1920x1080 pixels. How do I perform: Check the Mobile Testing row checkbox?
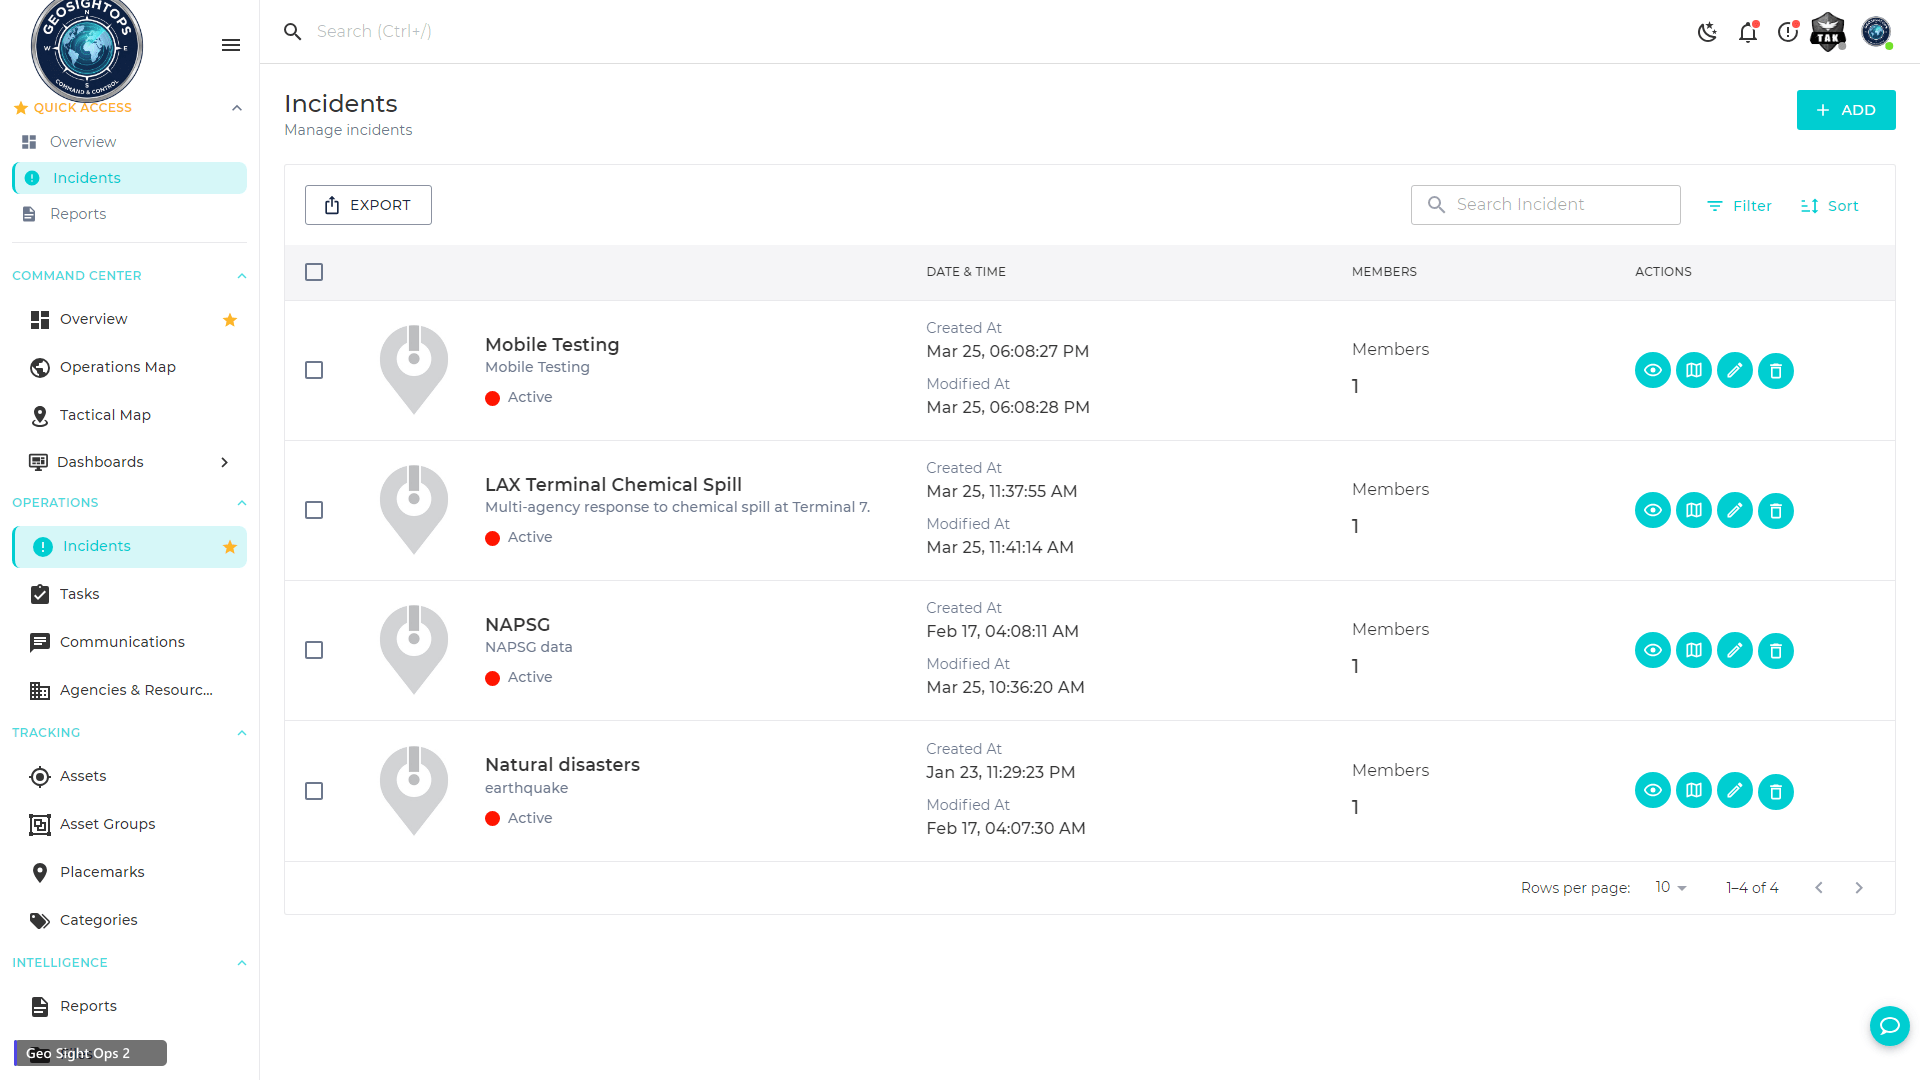313,370
